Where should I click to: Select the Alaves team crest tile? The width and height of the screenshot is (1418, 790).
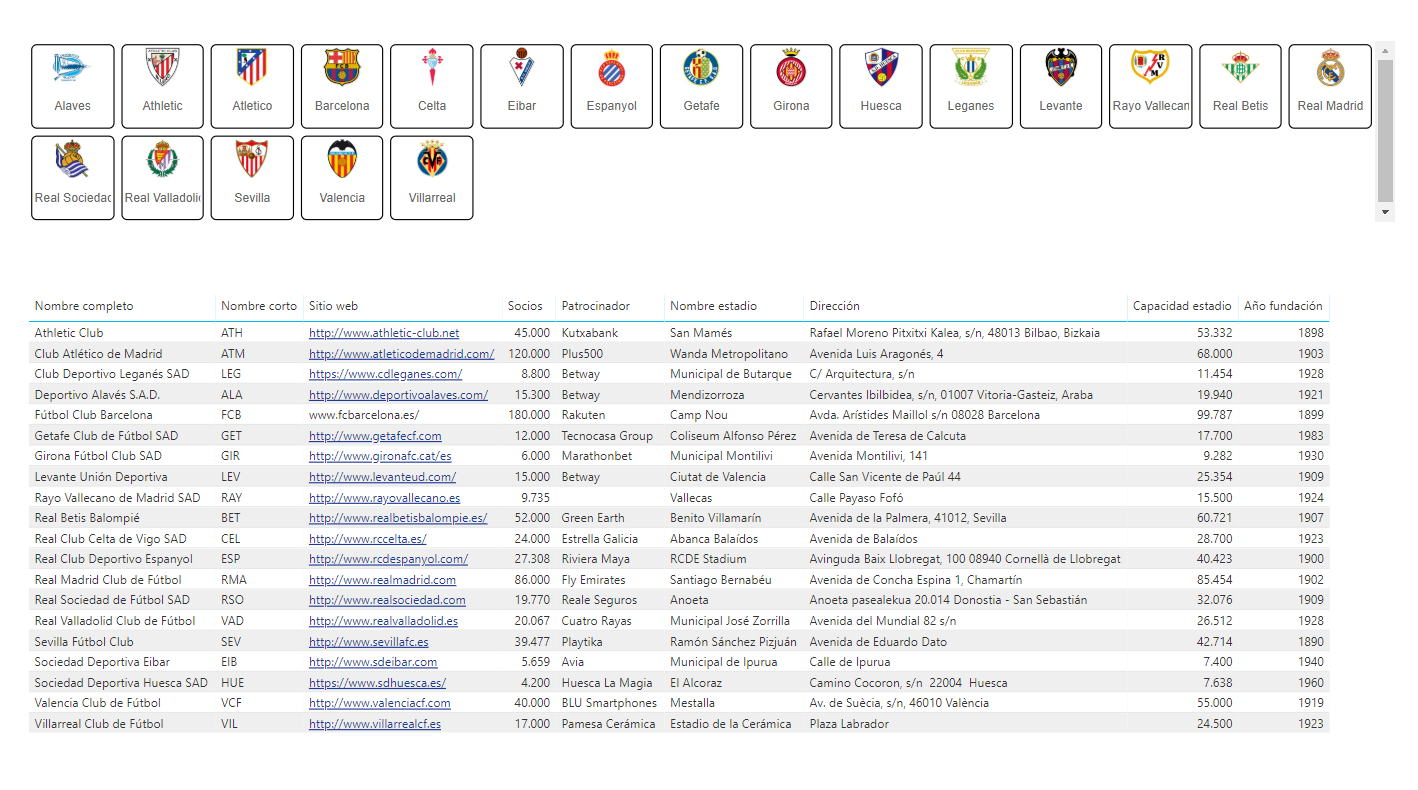pyautogui.click(x=72, y=86)
